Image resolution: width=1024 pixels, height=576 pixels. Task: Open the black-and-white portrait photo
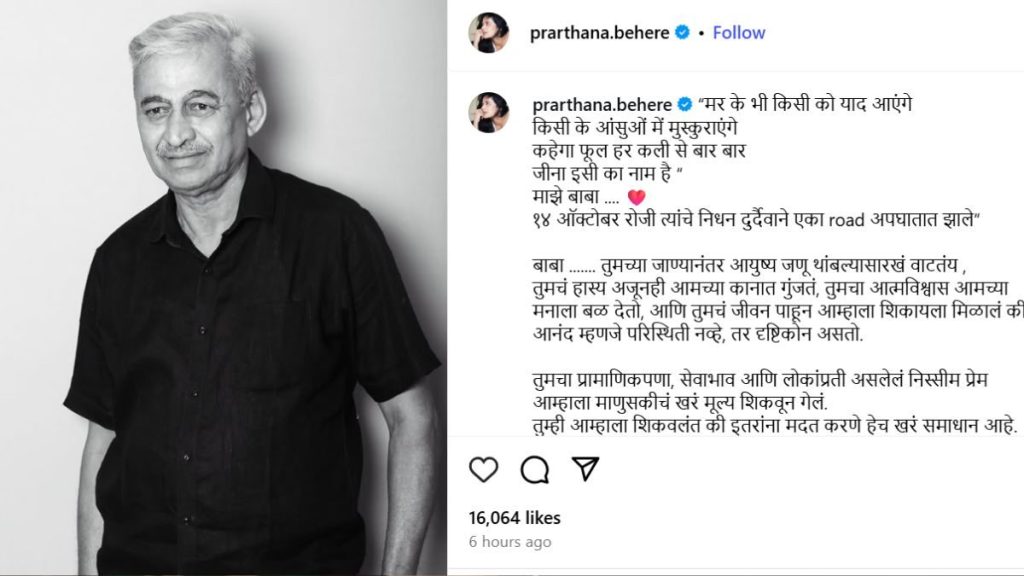(x=223, y=287)
